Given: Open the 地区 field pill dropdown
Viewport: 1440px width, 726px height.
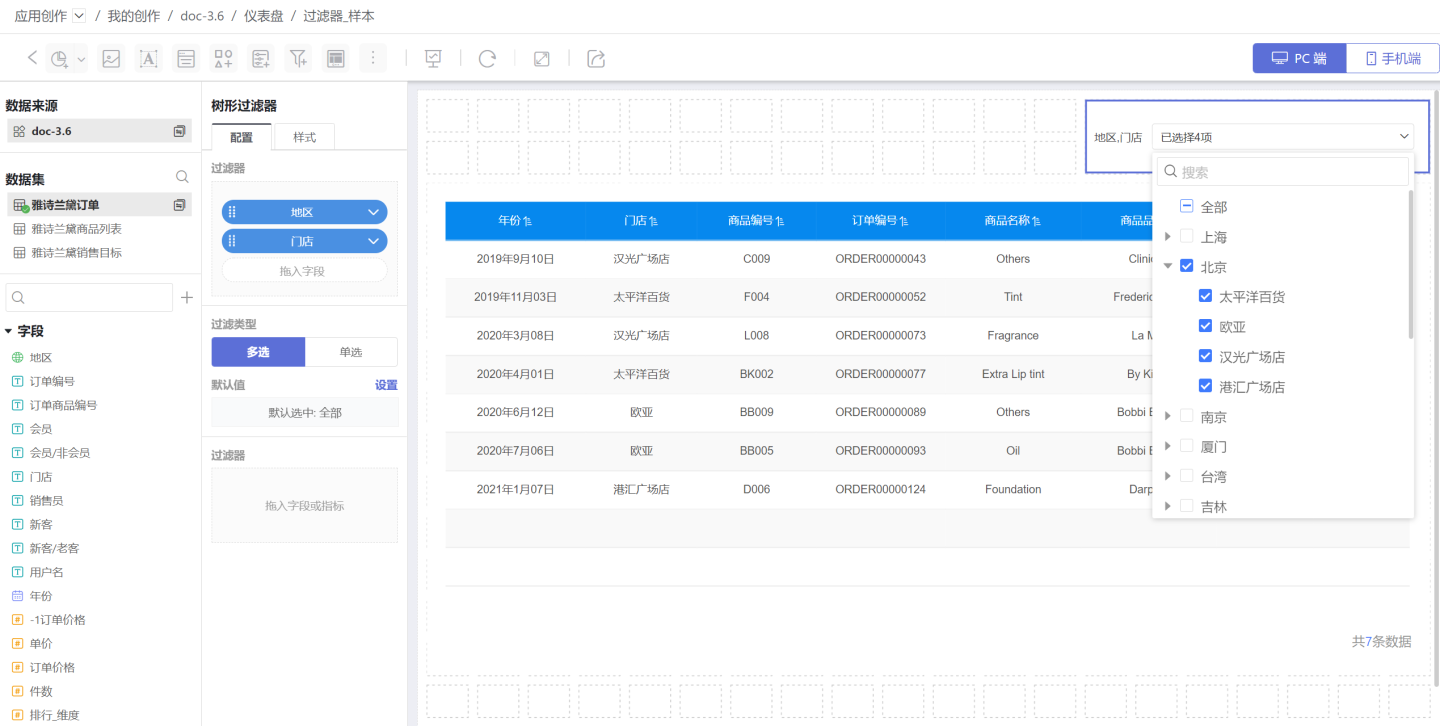Looking at the screenshot, I should pyautogui.click(x=373, y=212).
